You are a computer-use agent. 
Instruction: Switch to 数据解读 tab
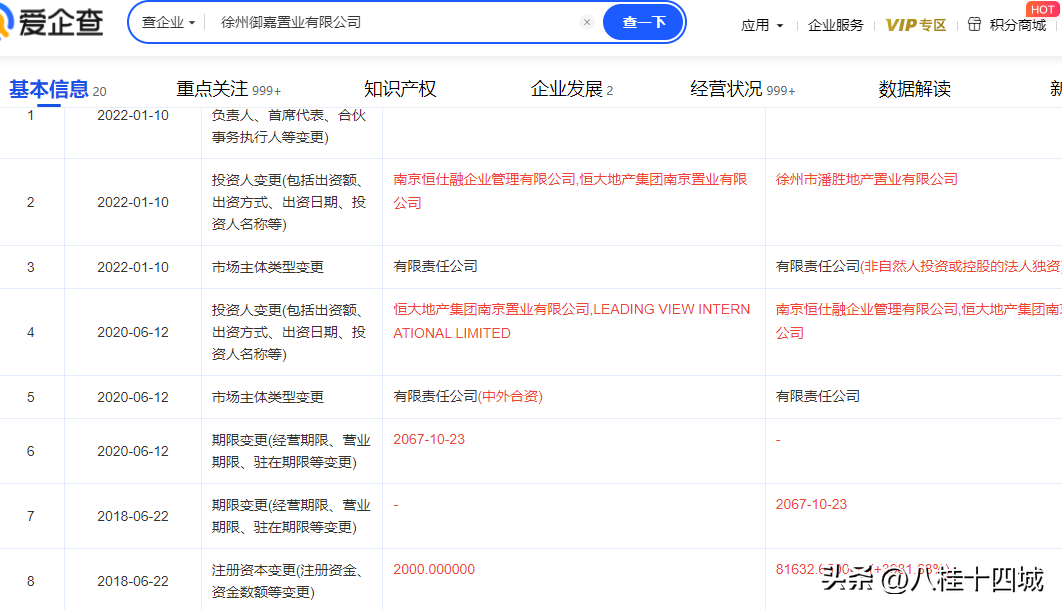click(914, 89)
